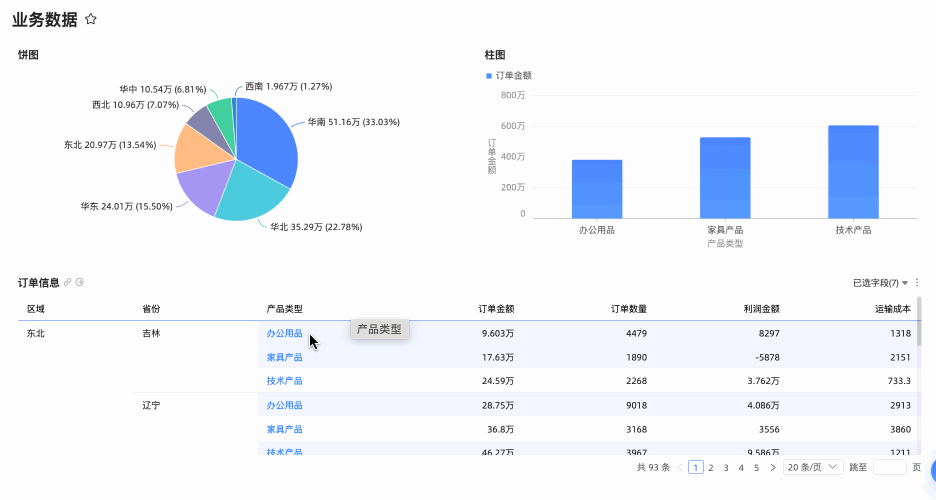Click the jump-to page number input
This screenshot has width=936, height=500.
[889, 467]
